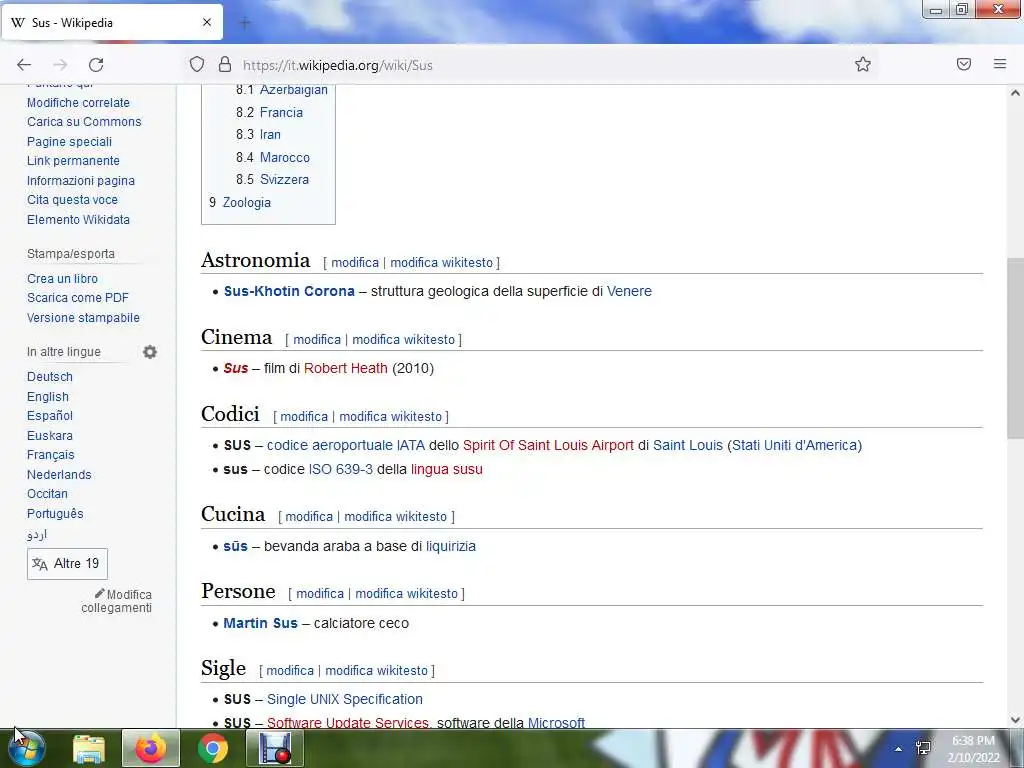Open the liquirizia link
The width and height of the screenshot is (1024, 768).
(x=451, y=547)
